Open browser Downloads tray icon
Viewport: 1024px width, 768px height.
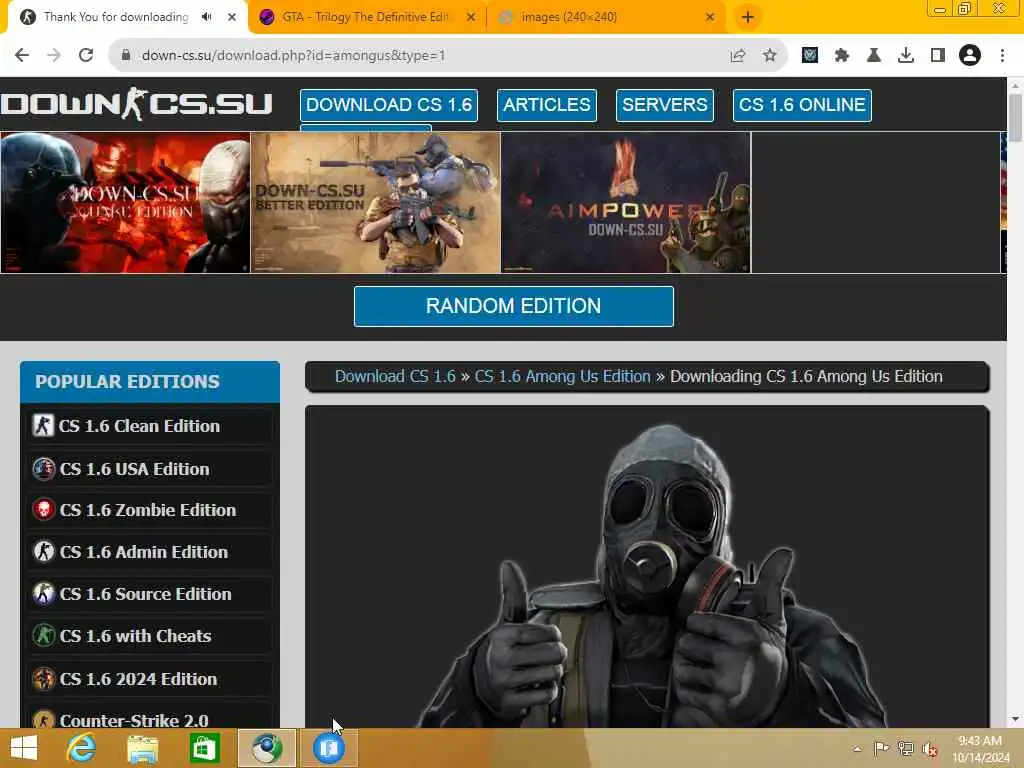point(906,56)
